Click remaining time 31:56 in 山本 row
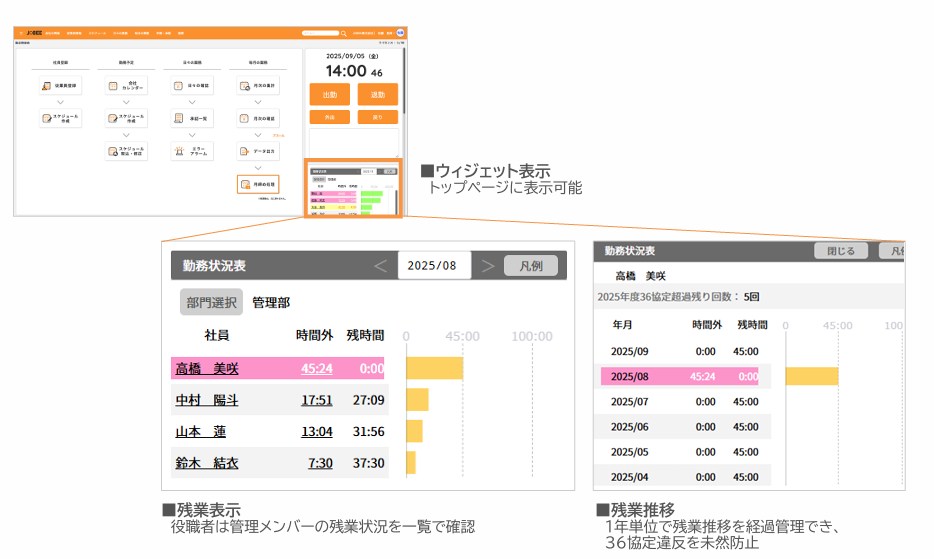Screen dimensions: 934x559 tap(369, 431)
